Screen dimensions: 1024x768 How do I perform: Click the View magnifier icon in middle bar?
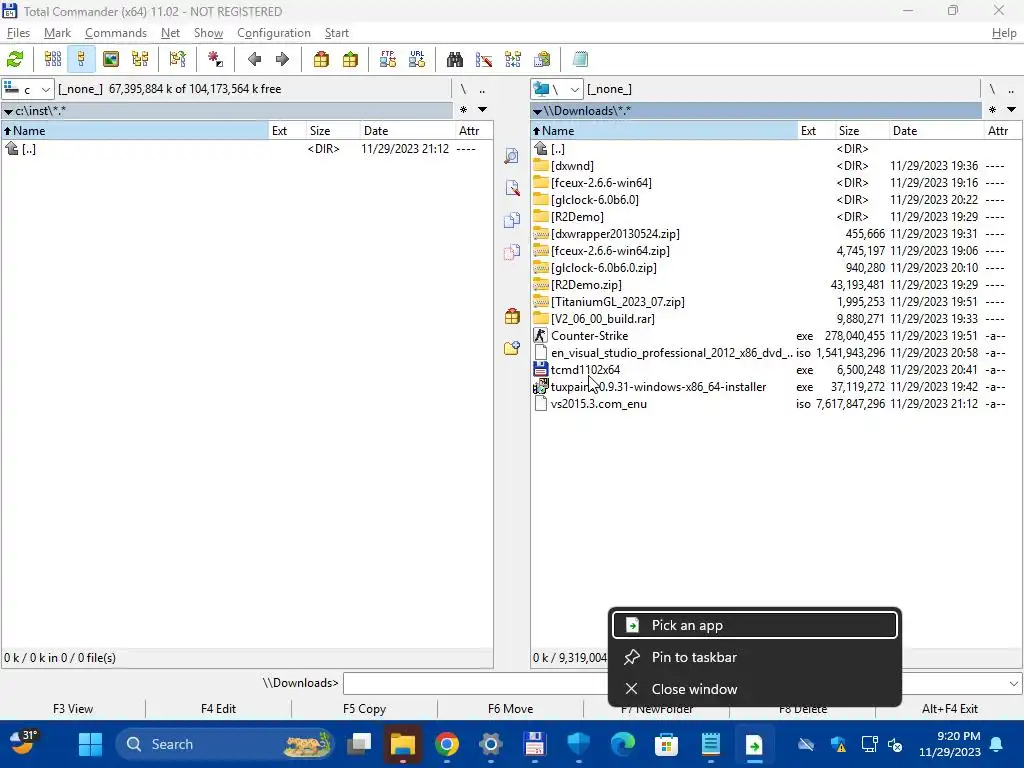(512, 156)
